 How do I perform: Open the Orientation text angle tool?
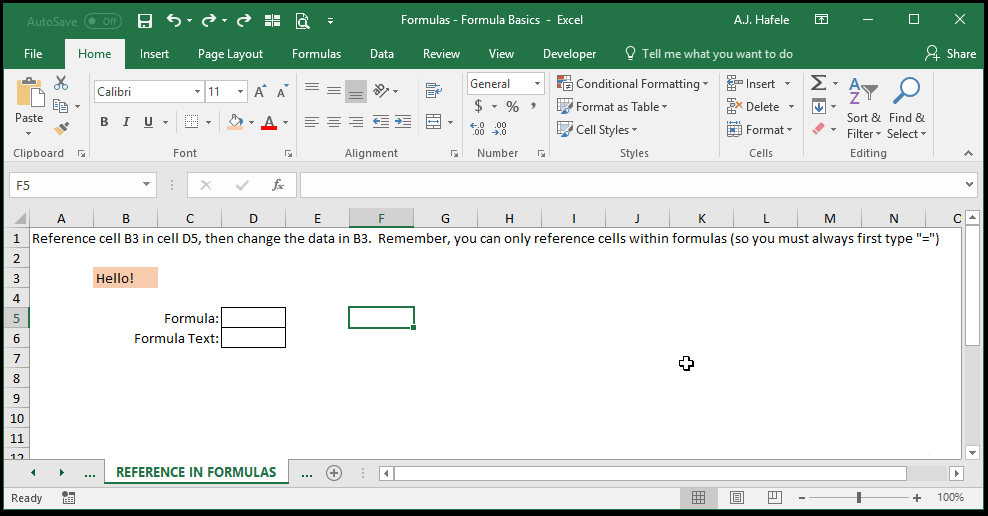[x=381, y=91]
